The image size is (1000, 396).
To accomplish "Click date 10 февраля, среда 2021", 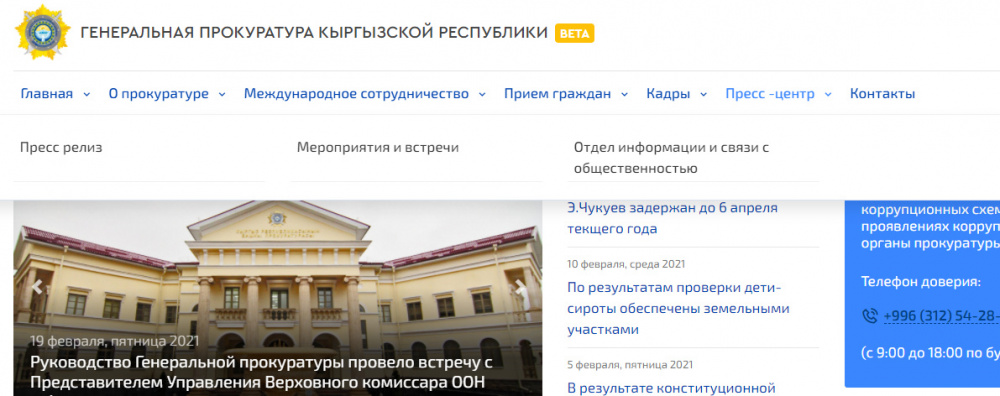I will point(626,264).
